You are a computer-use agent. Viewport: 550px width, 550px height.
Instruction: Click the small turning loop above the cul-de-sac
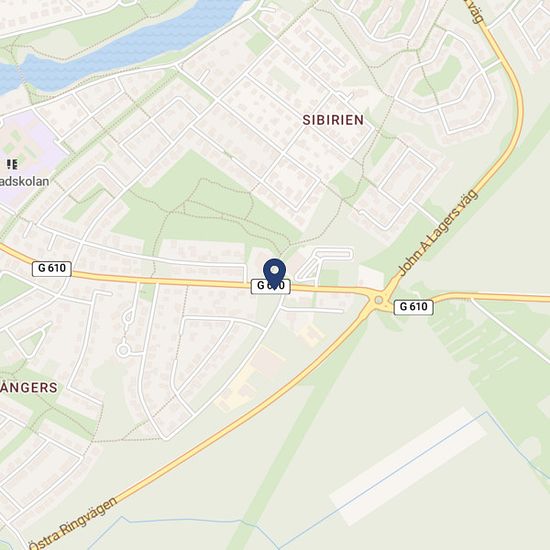128,317
